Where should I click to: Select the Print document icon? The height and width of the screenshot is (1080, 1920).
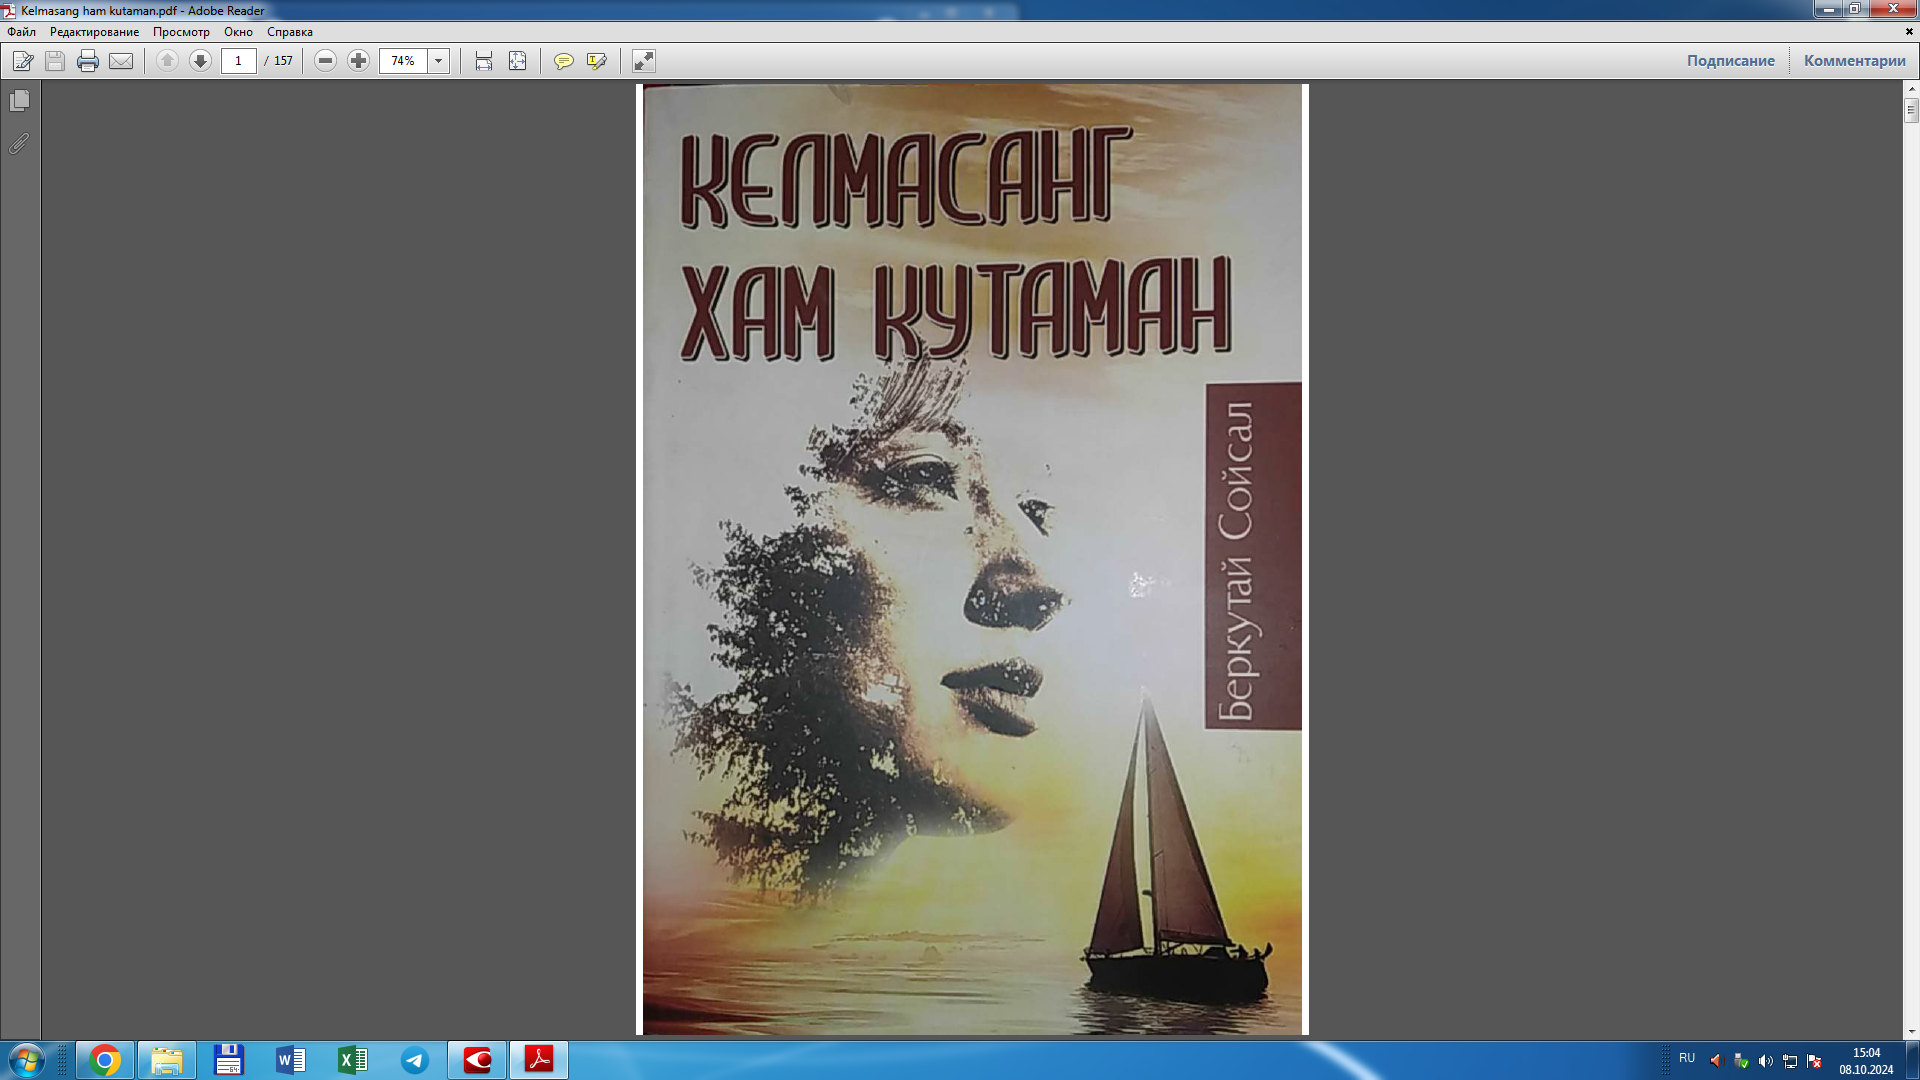coord(88,61)
